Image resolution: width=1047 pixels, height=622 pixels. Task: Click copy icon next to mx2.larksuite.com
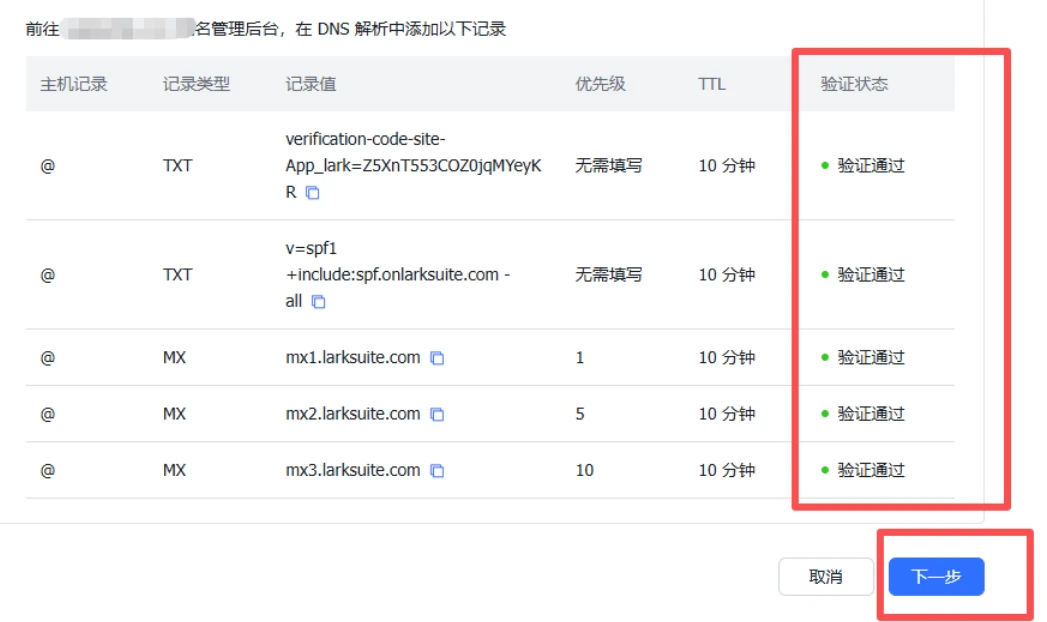coord(437,414)
